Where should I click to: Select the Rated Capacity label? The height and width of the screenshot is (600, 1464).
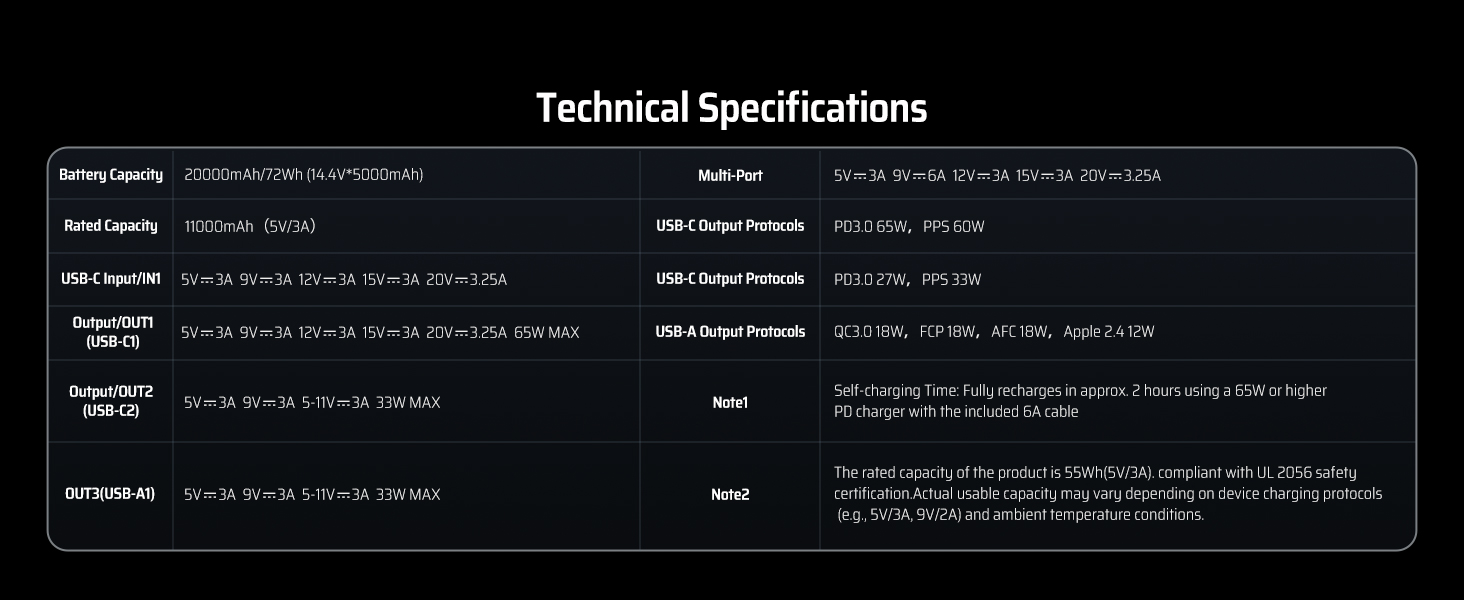tap(110, 226)
